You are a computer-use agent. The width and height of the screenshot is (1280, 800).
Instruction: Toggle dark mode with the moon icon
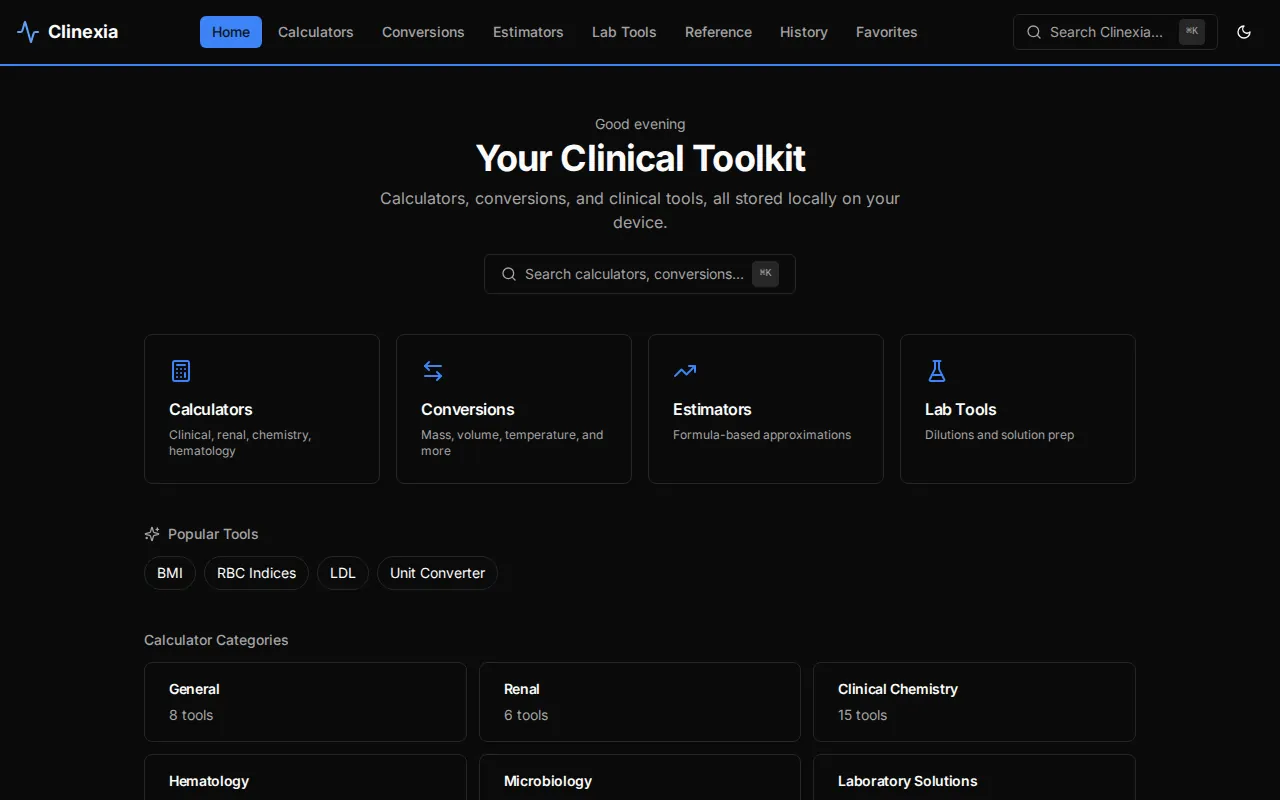coord(1244,32)
